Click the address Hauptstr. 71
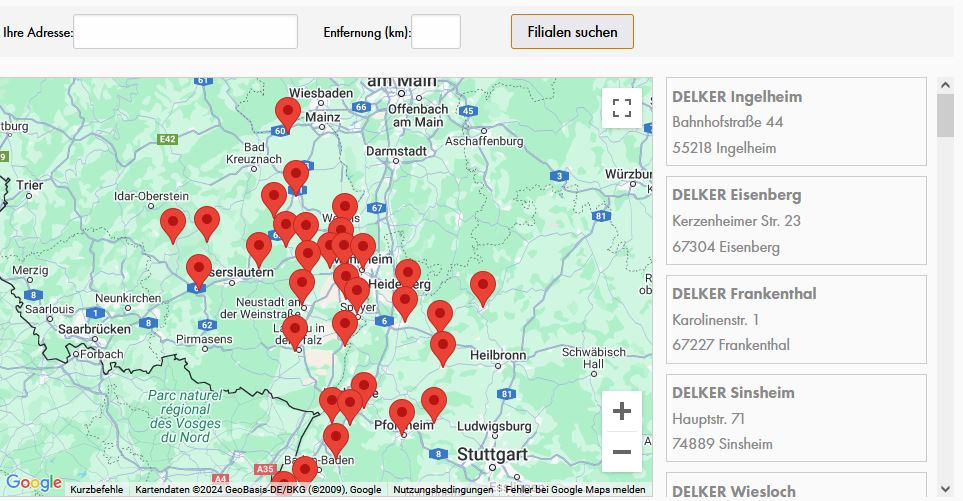Viewport: 963px width, 501px height. click(x=708, y=419)
